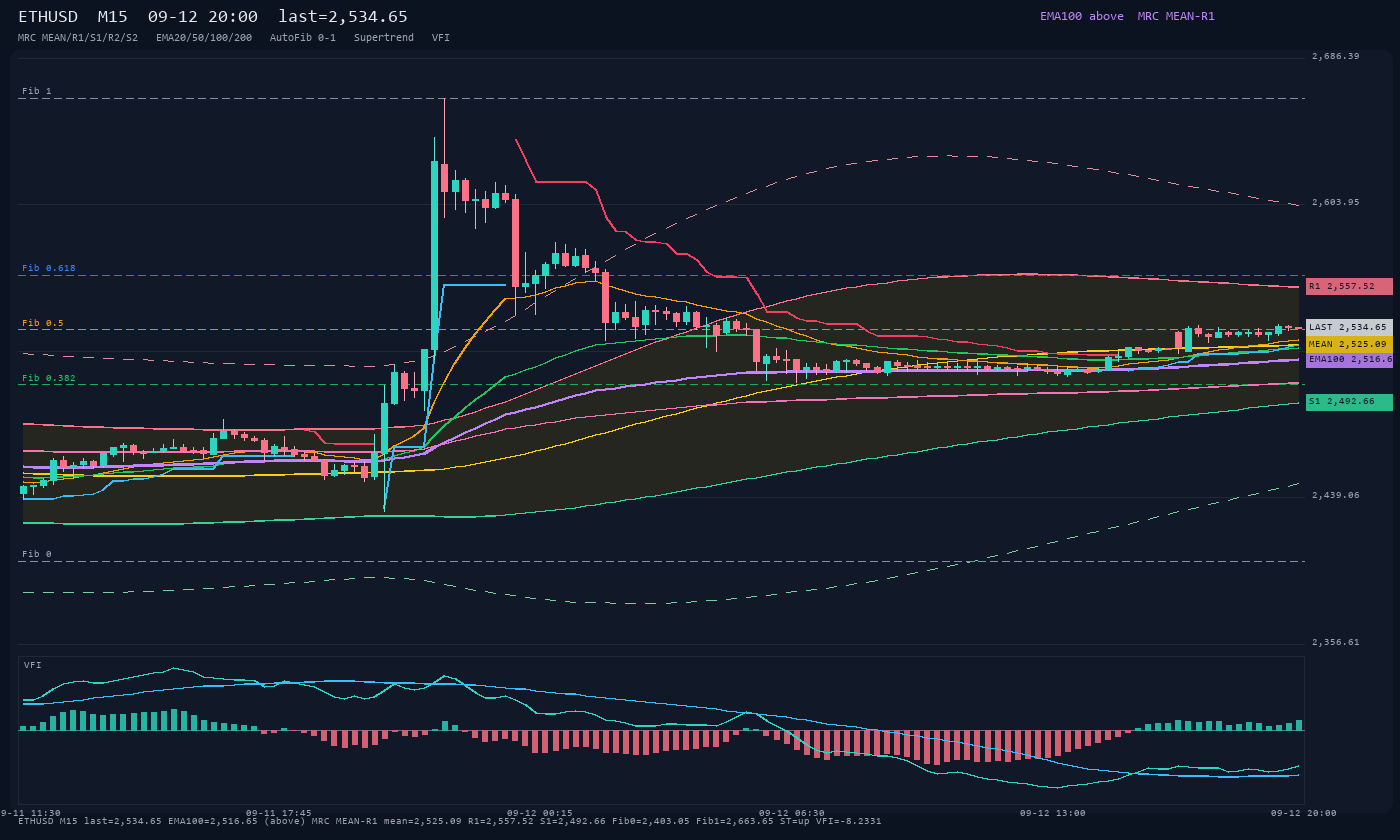Click the green Fib 0.382 level label
Viewport: 1400px width, 840px height.
point(49,378)
